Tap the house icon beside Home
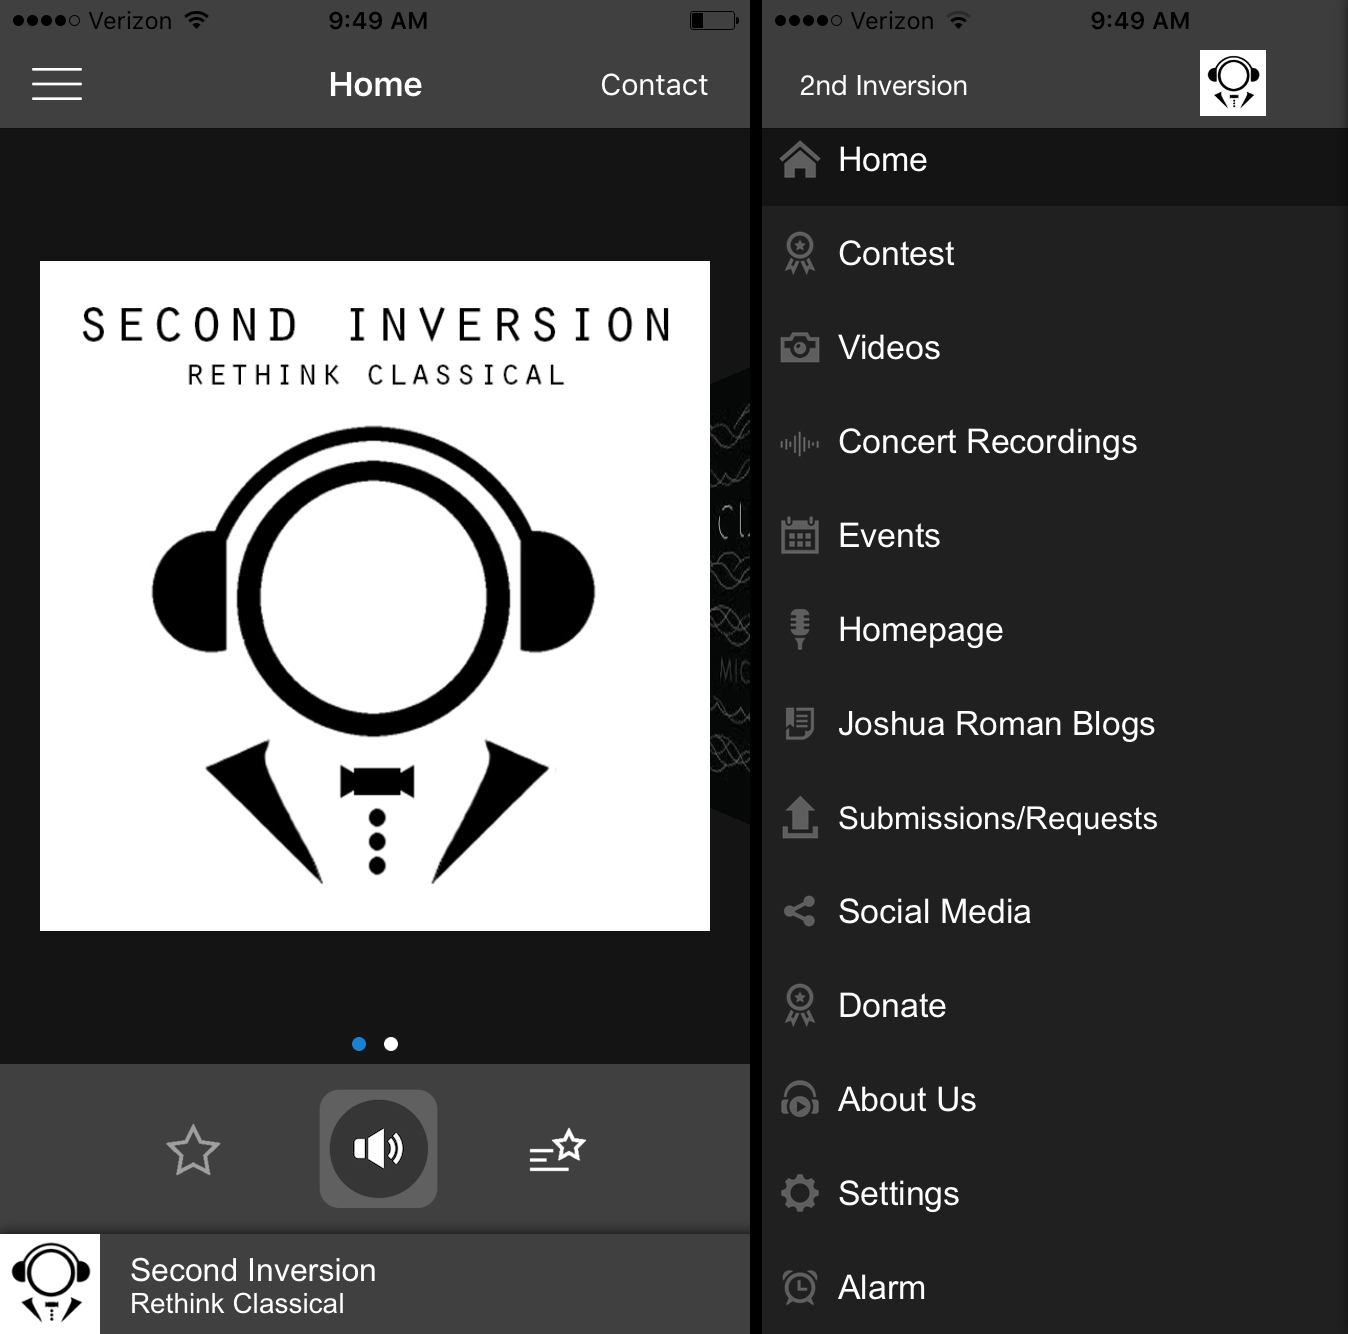The height and width of the screenshot is (1334, 1348). (800, 160)
